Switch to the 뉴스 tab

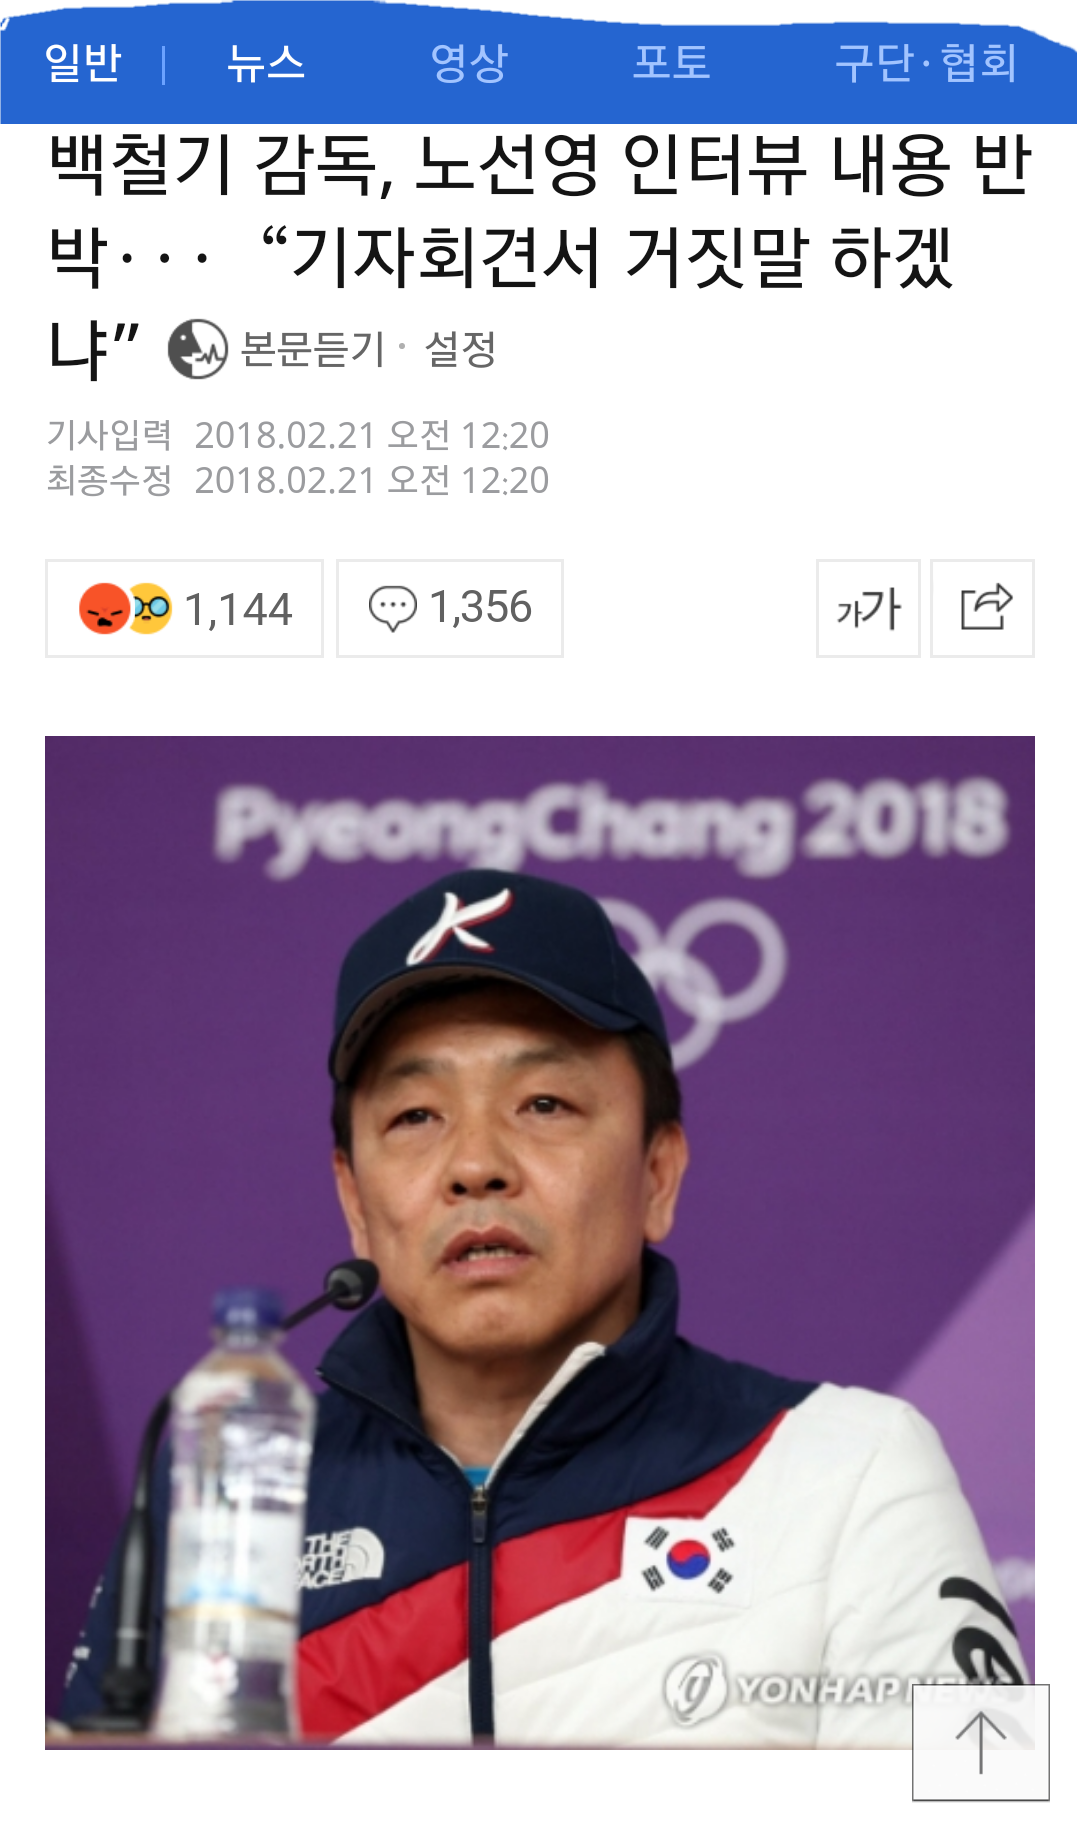tap(265, 63)
